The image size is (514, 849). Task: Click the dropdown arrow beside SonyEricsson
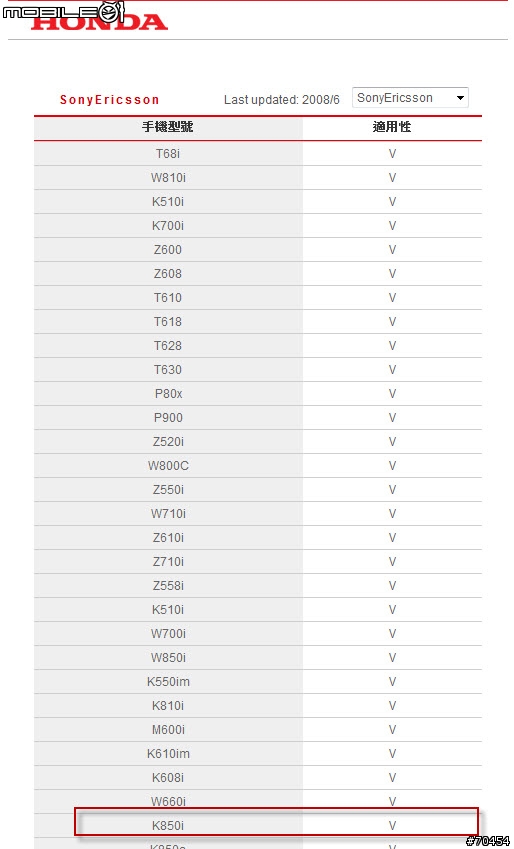(x=460, y=99)
